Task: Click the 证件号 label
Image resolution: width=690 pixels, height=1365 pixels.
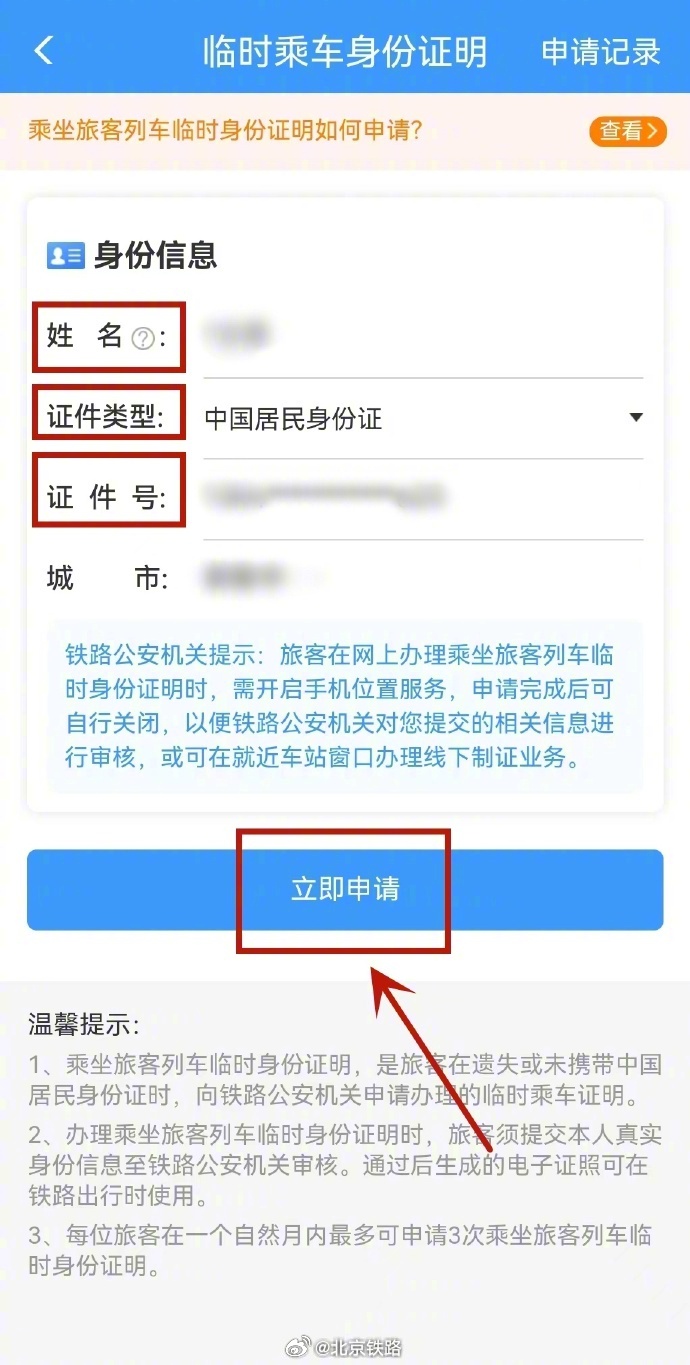Action: point(106,497)
